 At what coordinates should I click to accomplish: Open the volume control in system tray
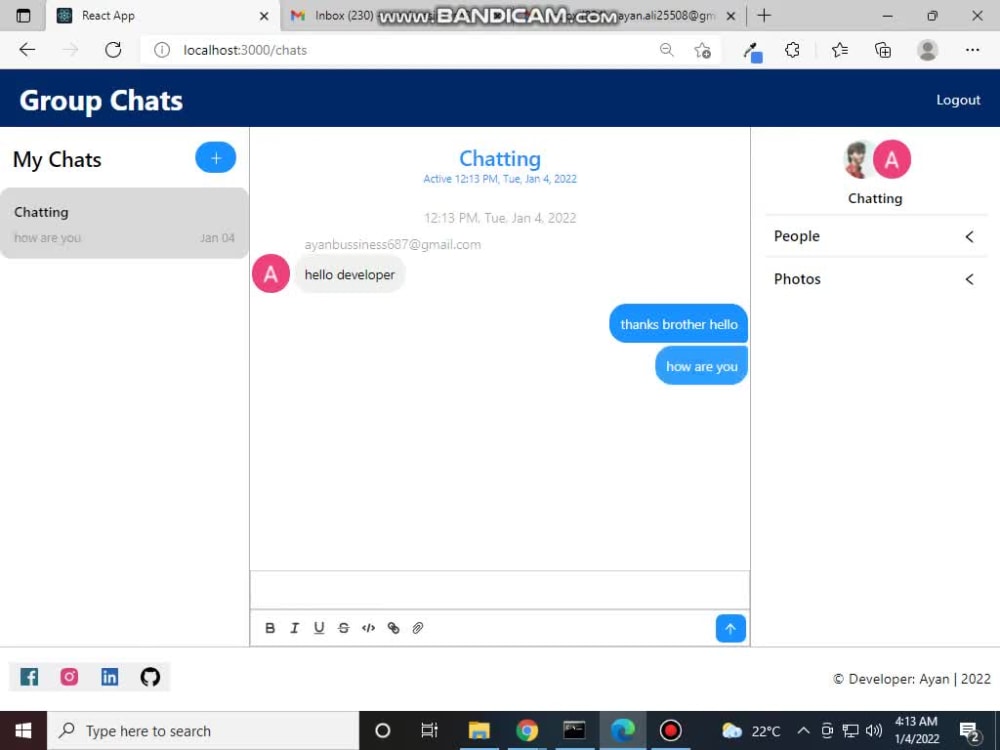coord(874,731)
